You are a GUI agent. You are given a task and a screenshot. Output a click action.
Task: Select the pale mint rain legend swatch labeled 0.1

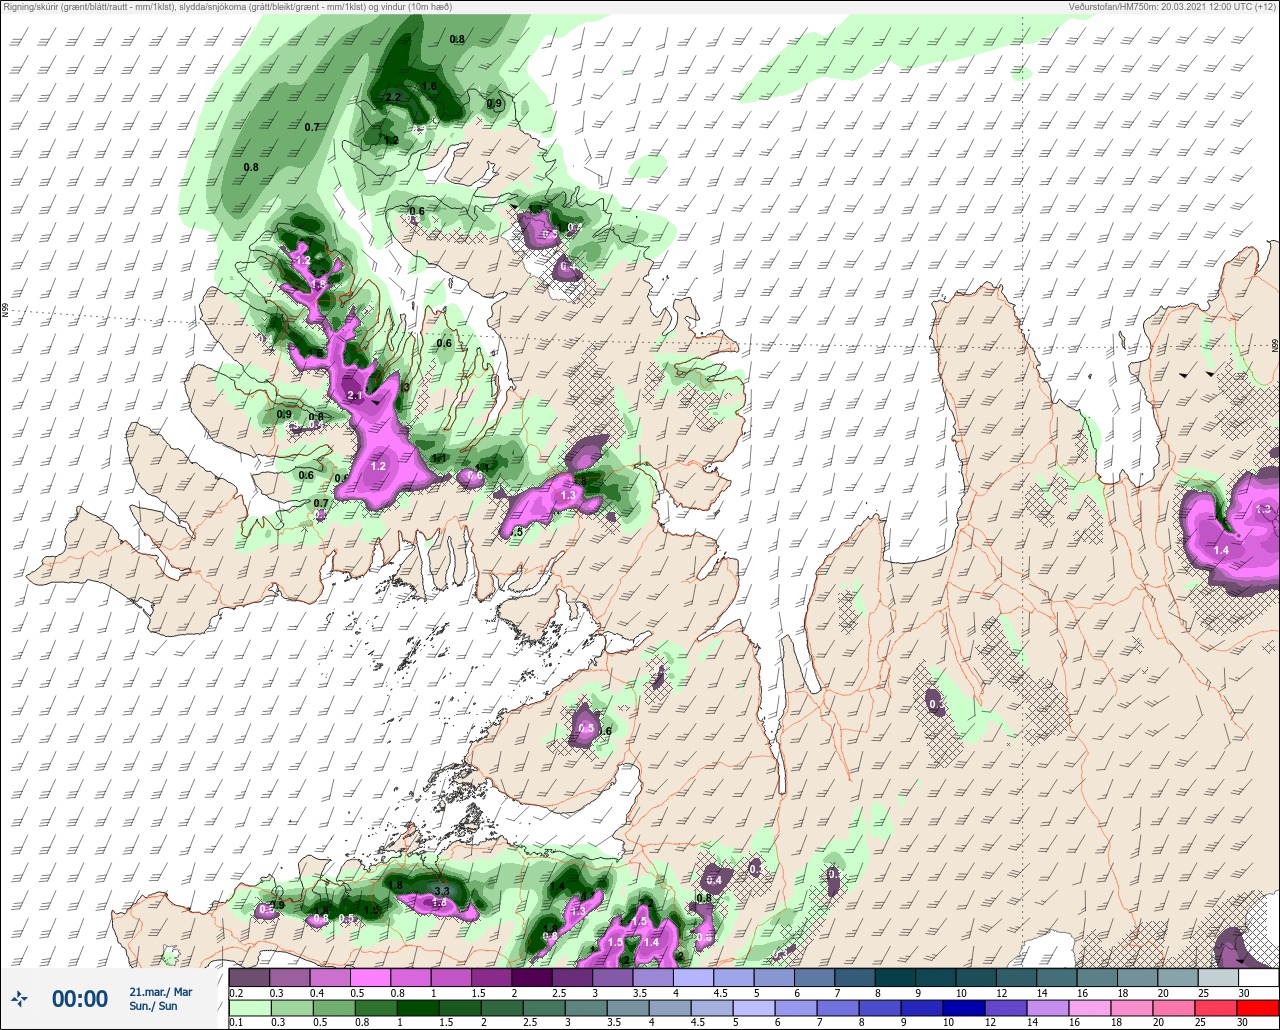[x=249, y=1007]
